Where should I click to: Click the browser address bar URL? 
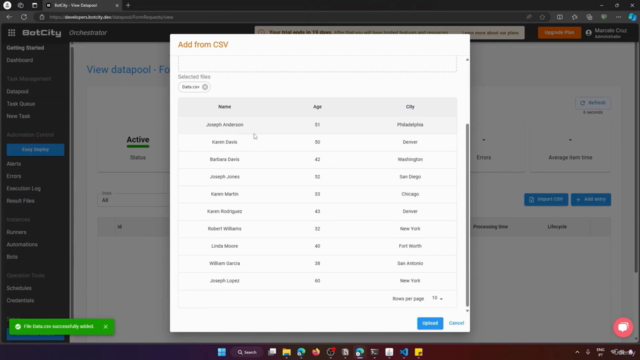pyautogui.click(x=111, y=17)
